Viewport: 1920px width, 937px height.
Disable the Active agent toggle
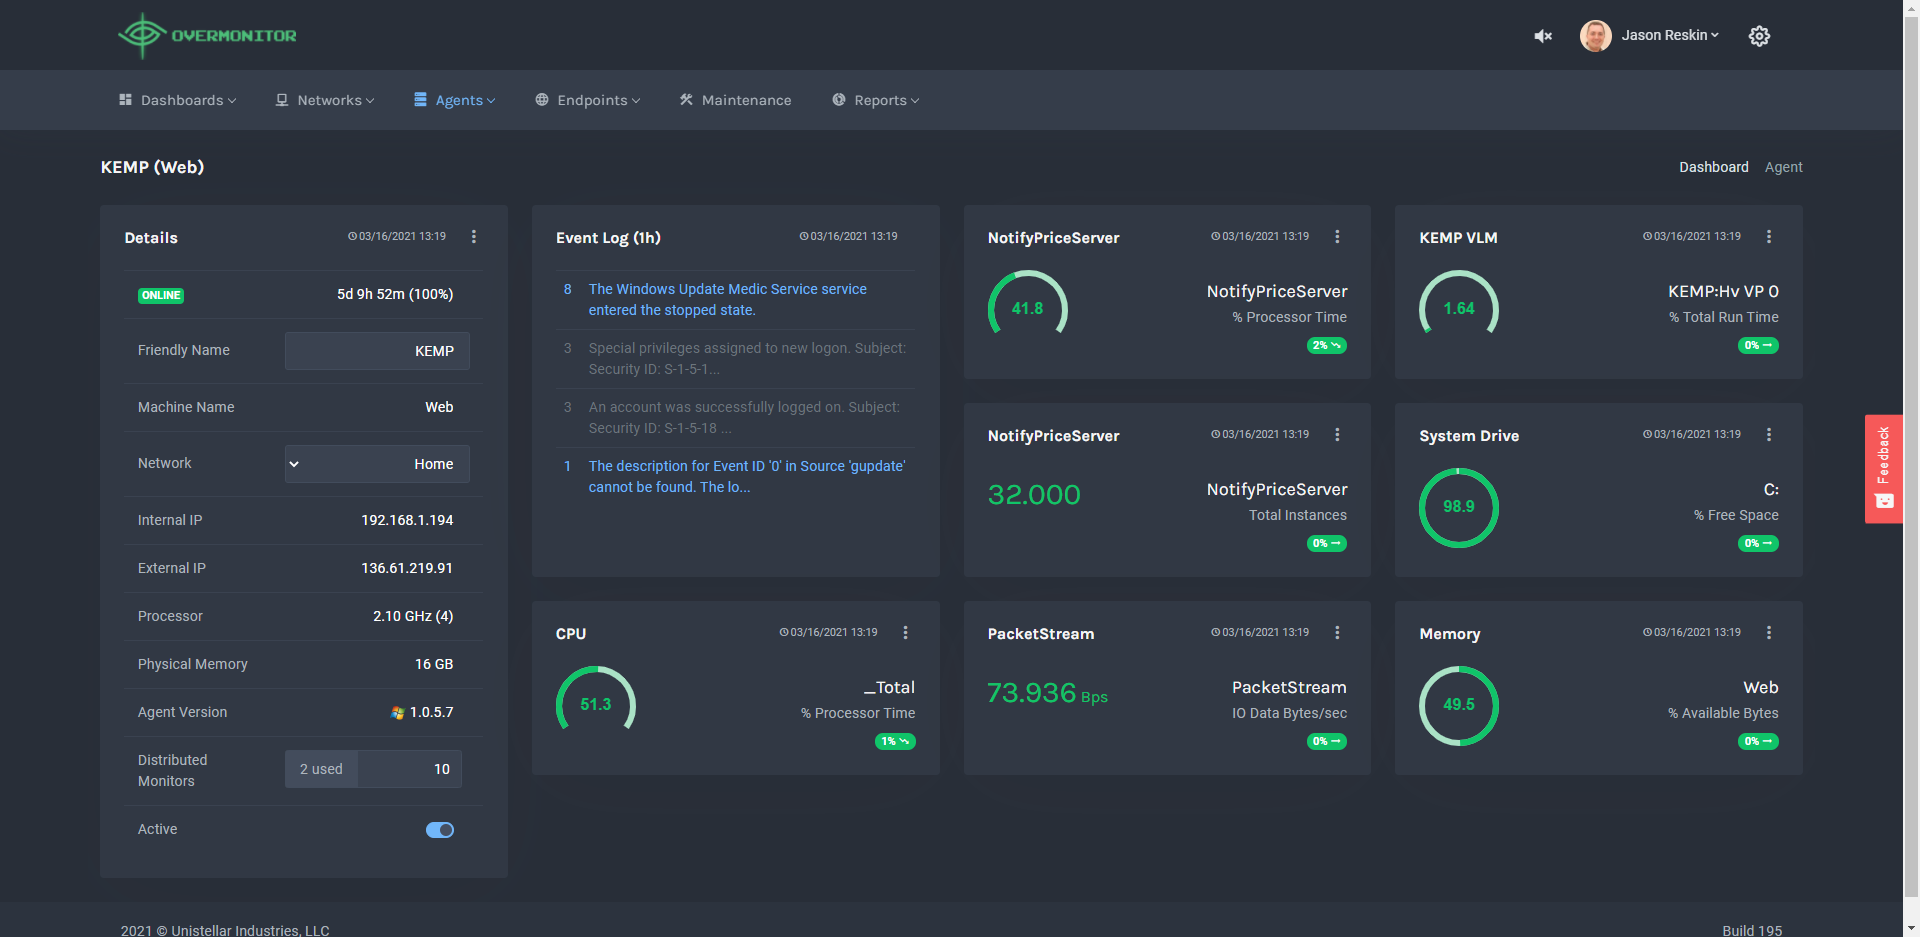pyautogui.click(x=439, y=829)
